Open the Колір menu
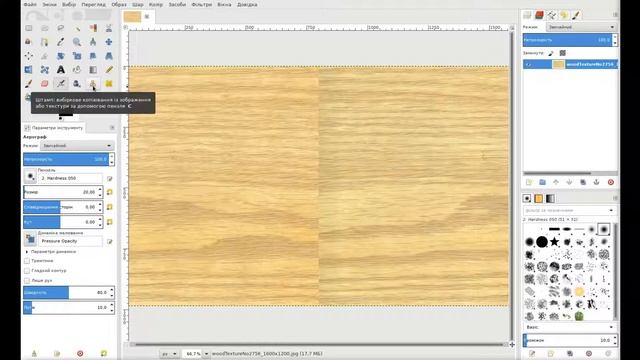The image size is (640, 360). click(156, 4)
